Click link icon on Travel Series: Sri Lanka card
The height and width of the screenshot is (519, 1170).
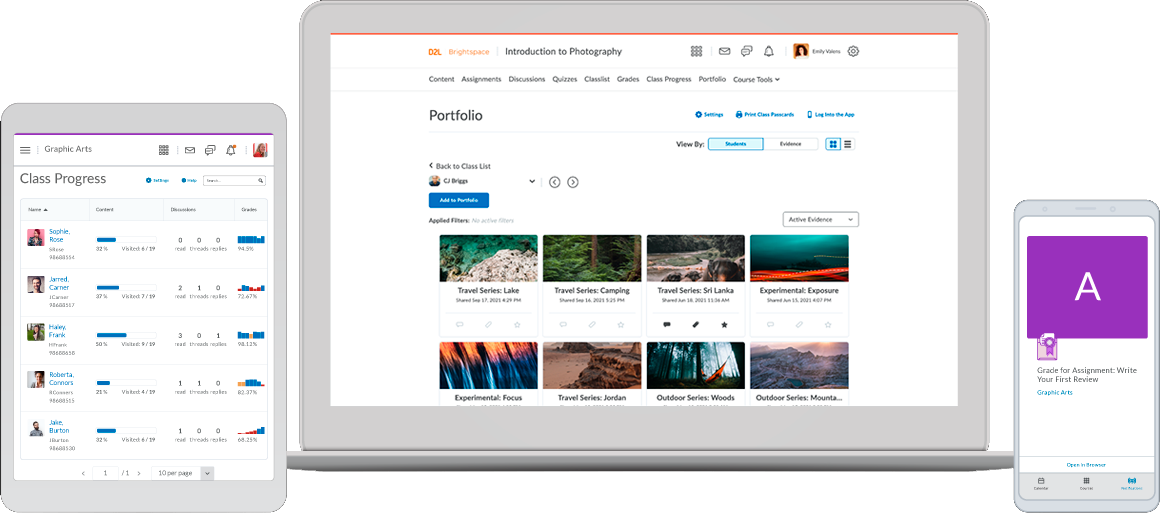click(695, 324)
